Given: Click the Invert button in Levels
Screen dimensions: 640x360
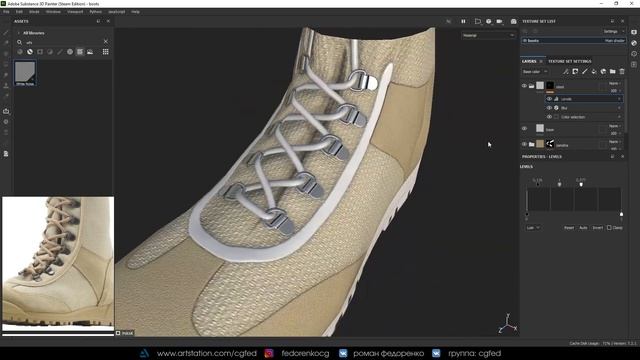Looking at the screenshot, I should click(x=598, y=228).
